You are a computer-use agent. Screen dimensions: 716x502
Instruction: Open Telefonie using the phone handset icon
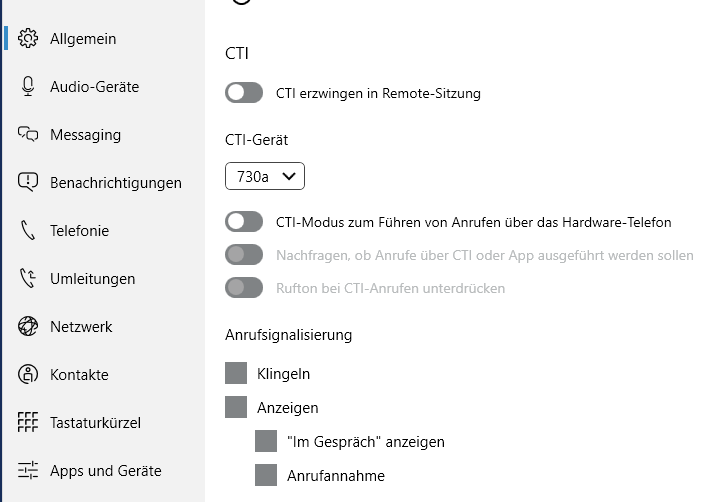tap(28, 230)
